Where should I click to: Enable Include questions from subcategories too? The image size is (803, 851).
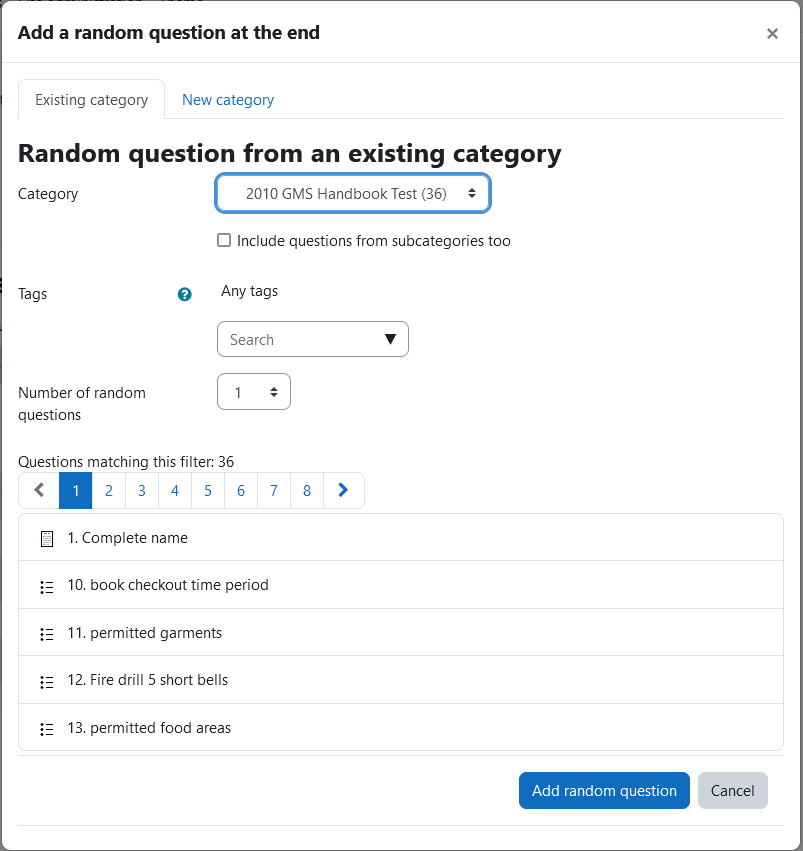pyautogui.click(x=224, y=240)
